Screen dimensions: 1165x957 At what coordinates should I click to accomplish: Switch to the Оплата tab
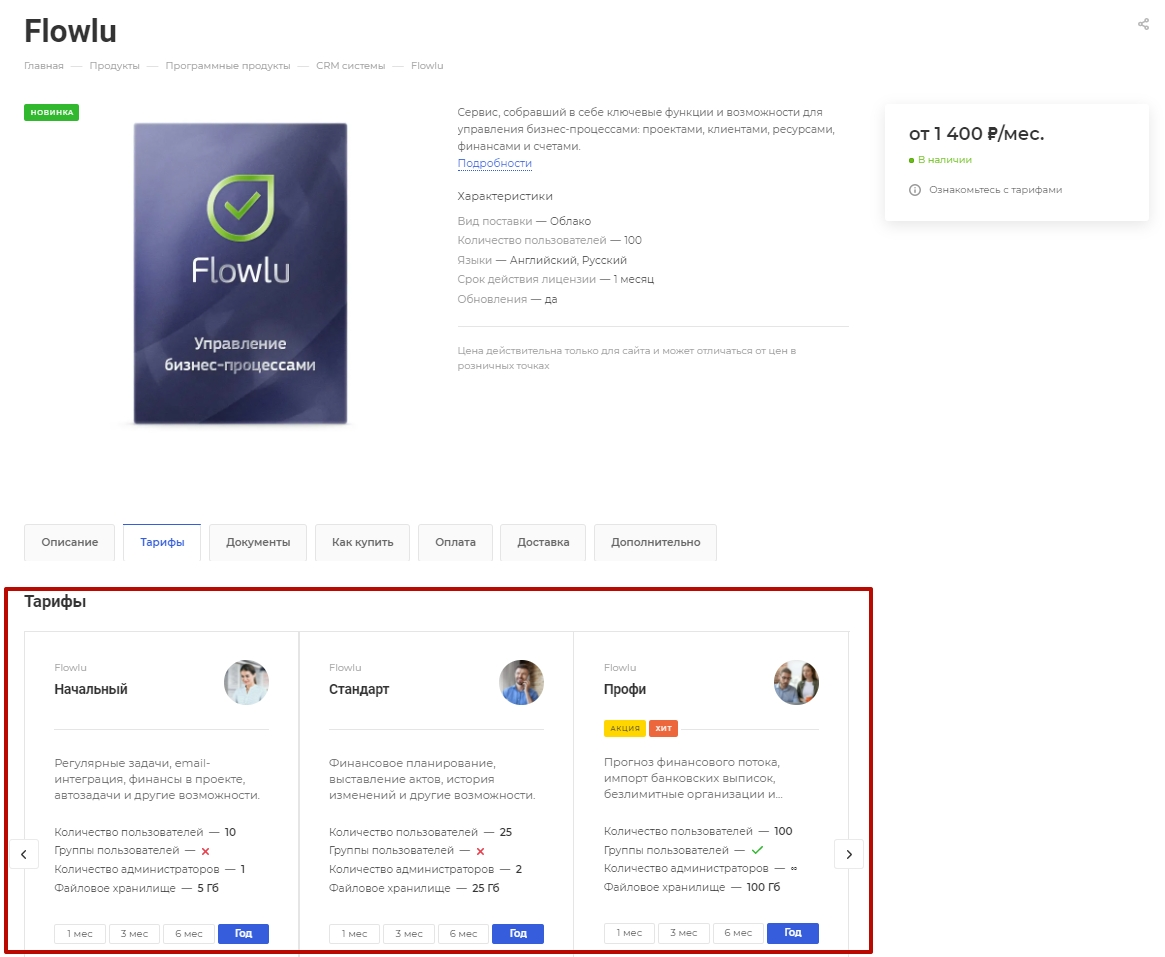(x=455, y=542)
